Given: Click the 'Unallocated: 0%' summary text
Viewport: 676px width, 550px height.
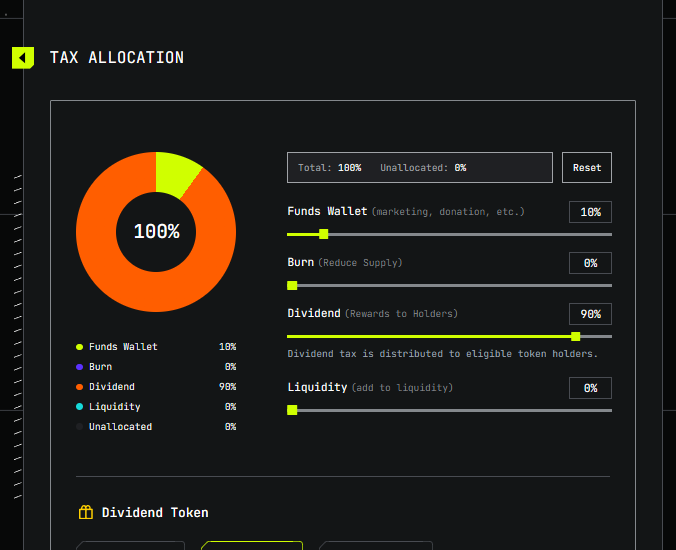Looking at the screenshot, I should pyautogui.click(x=423, y=168).
